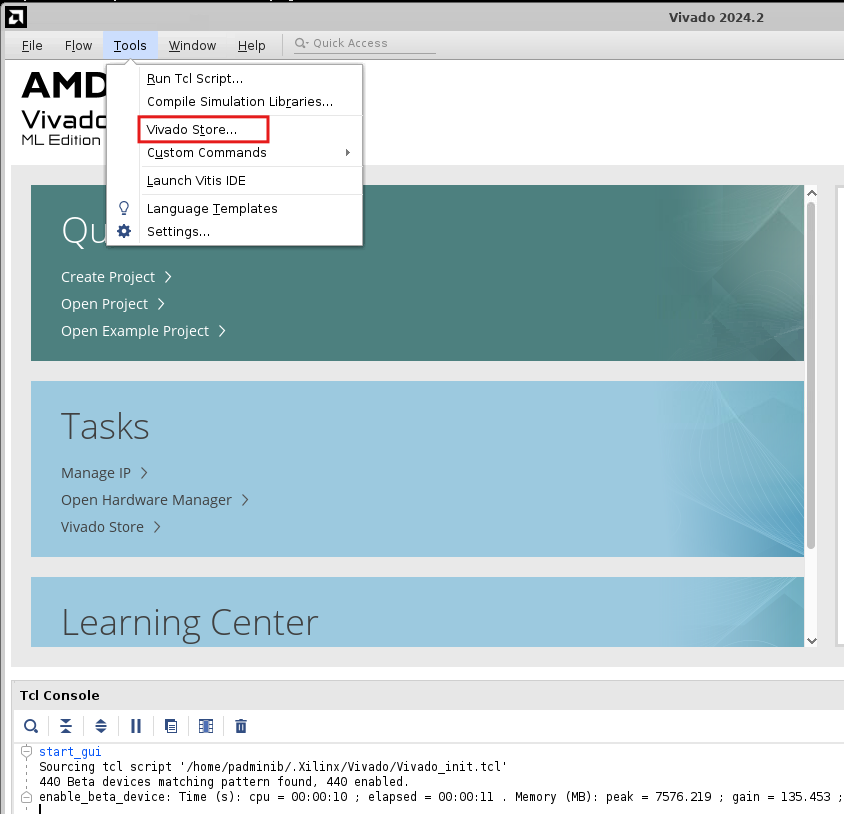Collapse the enable_beta_device output node

pyautogui.click(x=26, y=797)
